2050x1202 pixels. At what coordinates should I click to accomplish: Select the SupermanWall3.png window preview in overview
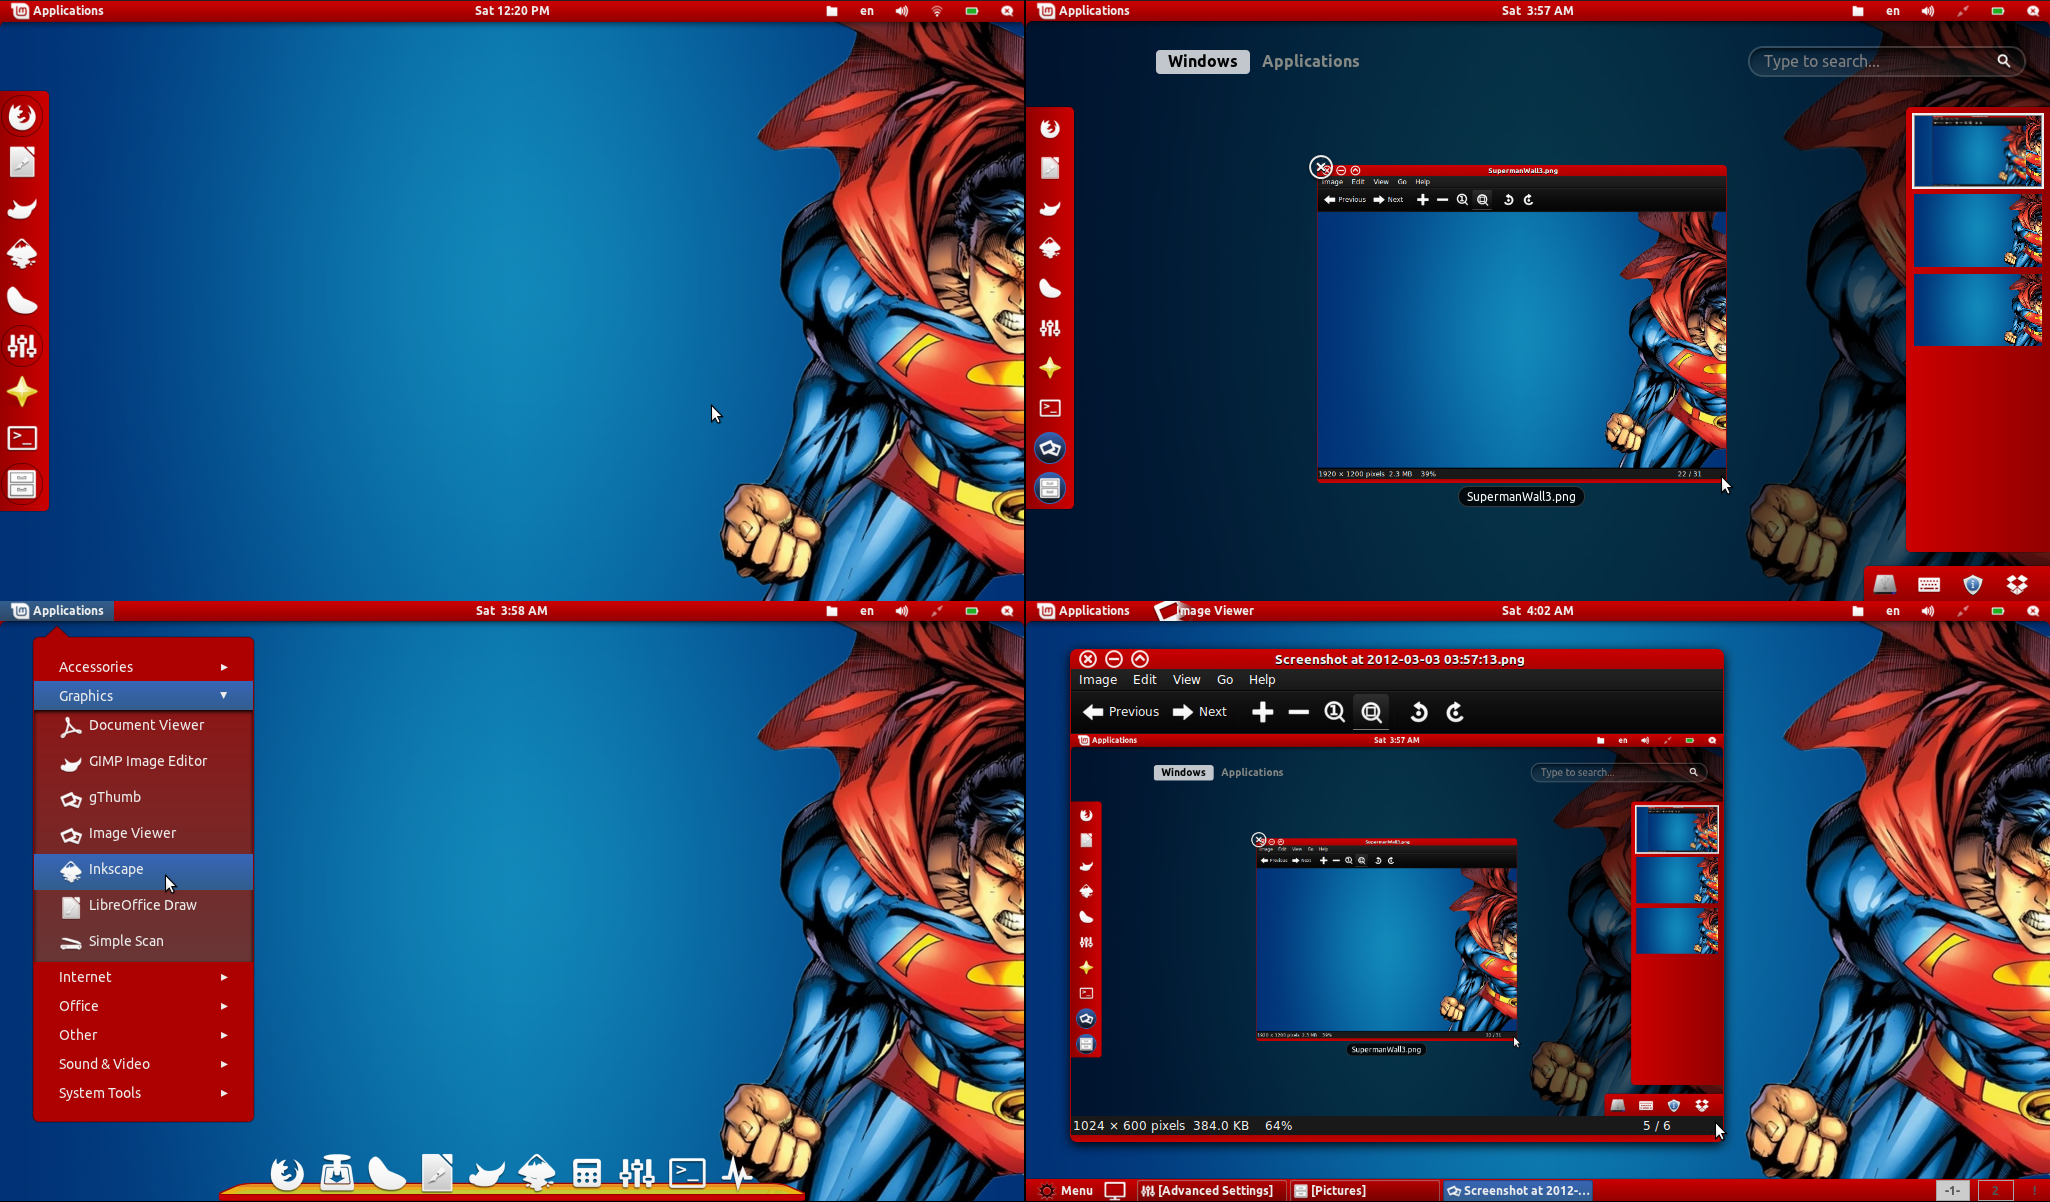(1521, 323)
